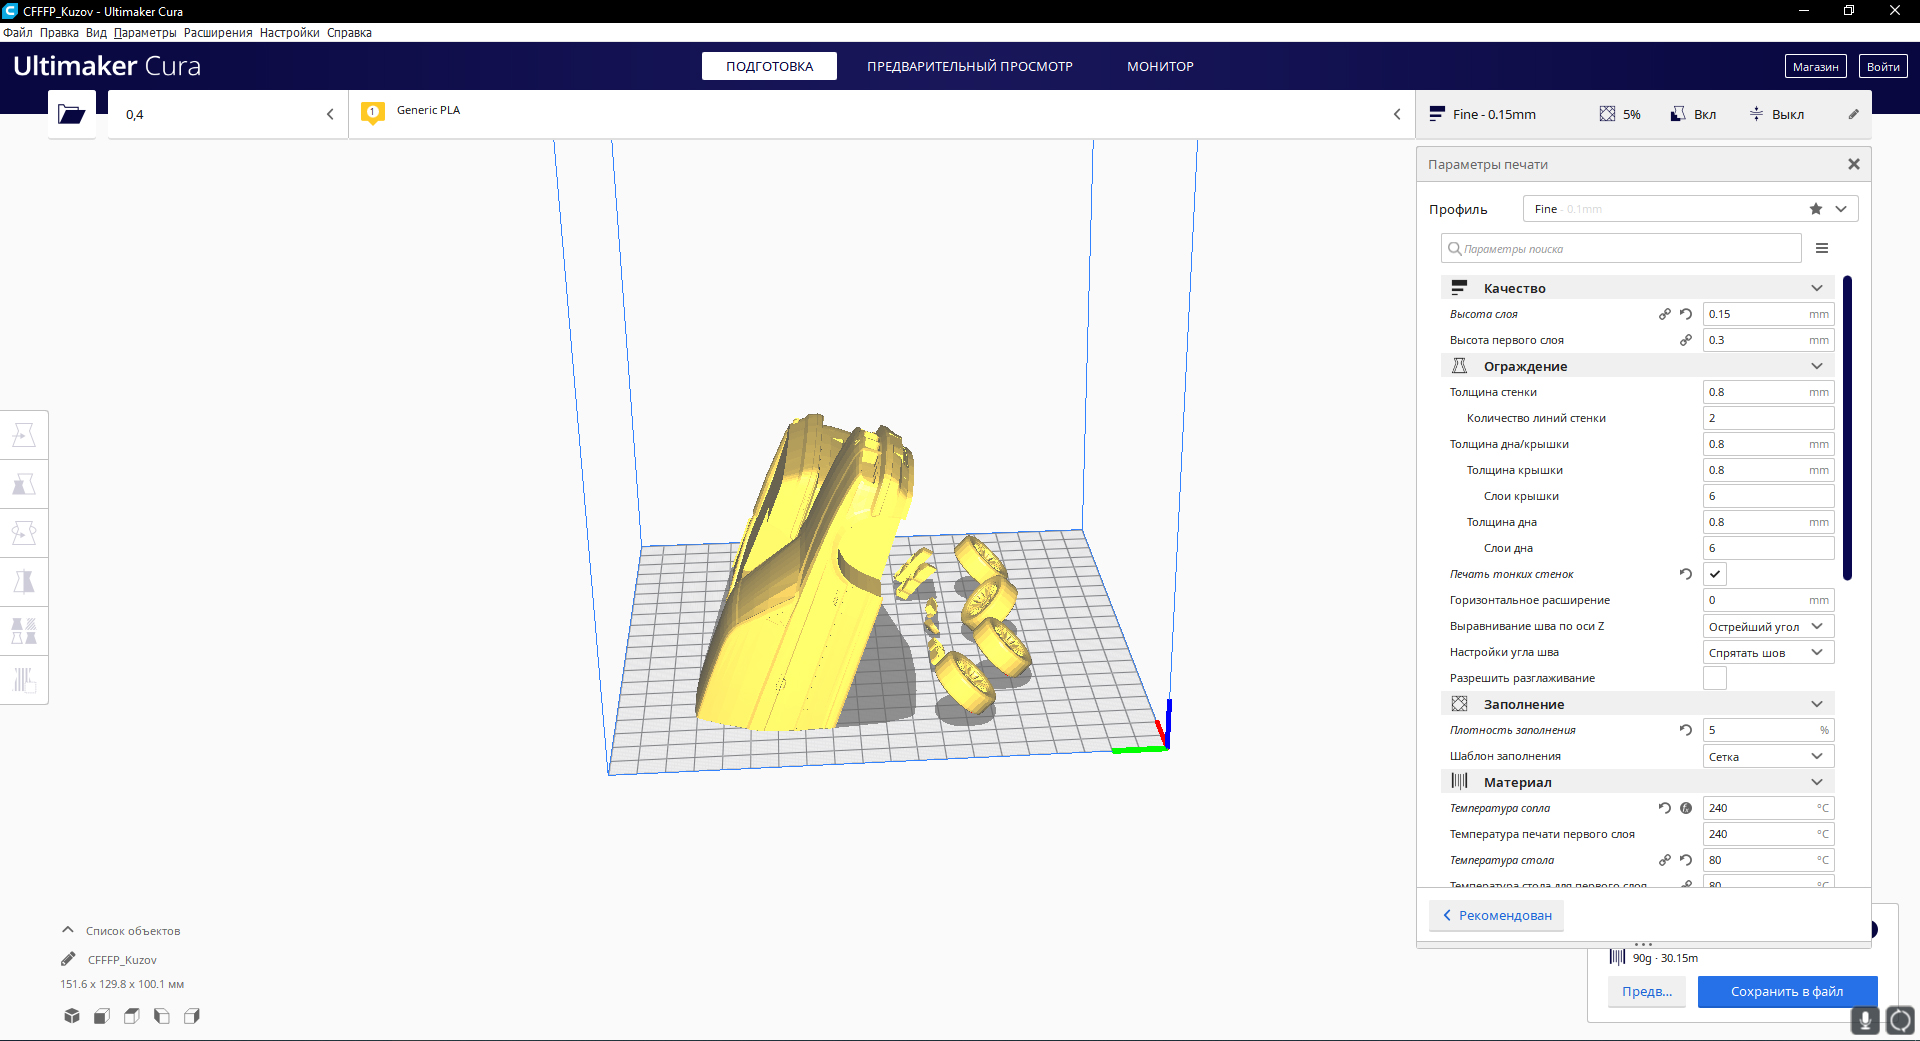
Task: Click the Магазин button
Action: [1815, 67]
